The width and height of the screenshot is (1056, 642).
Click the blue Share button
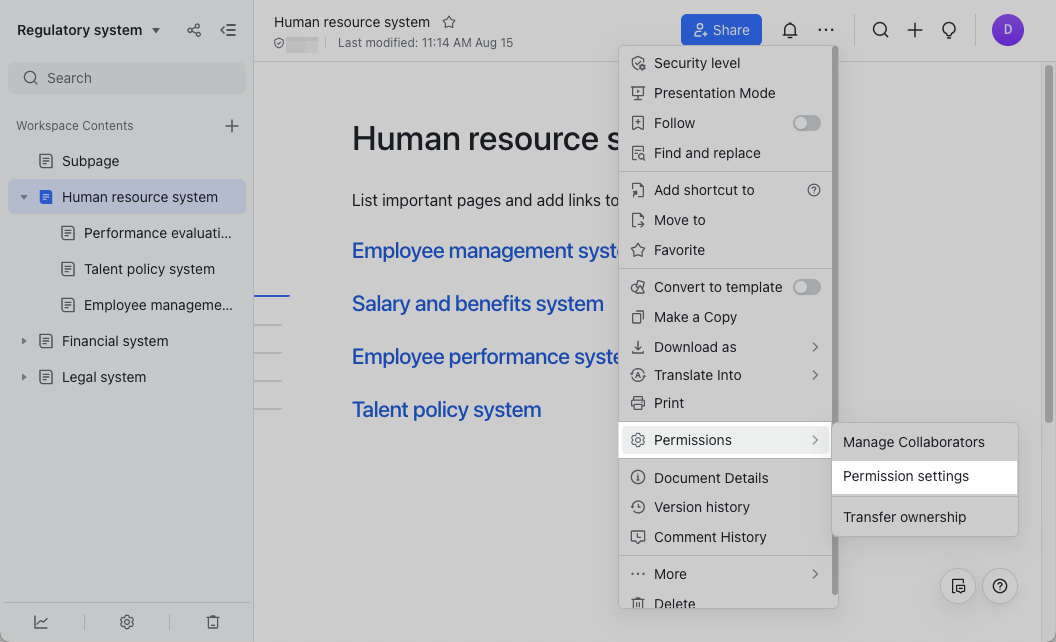coord(721,30)
